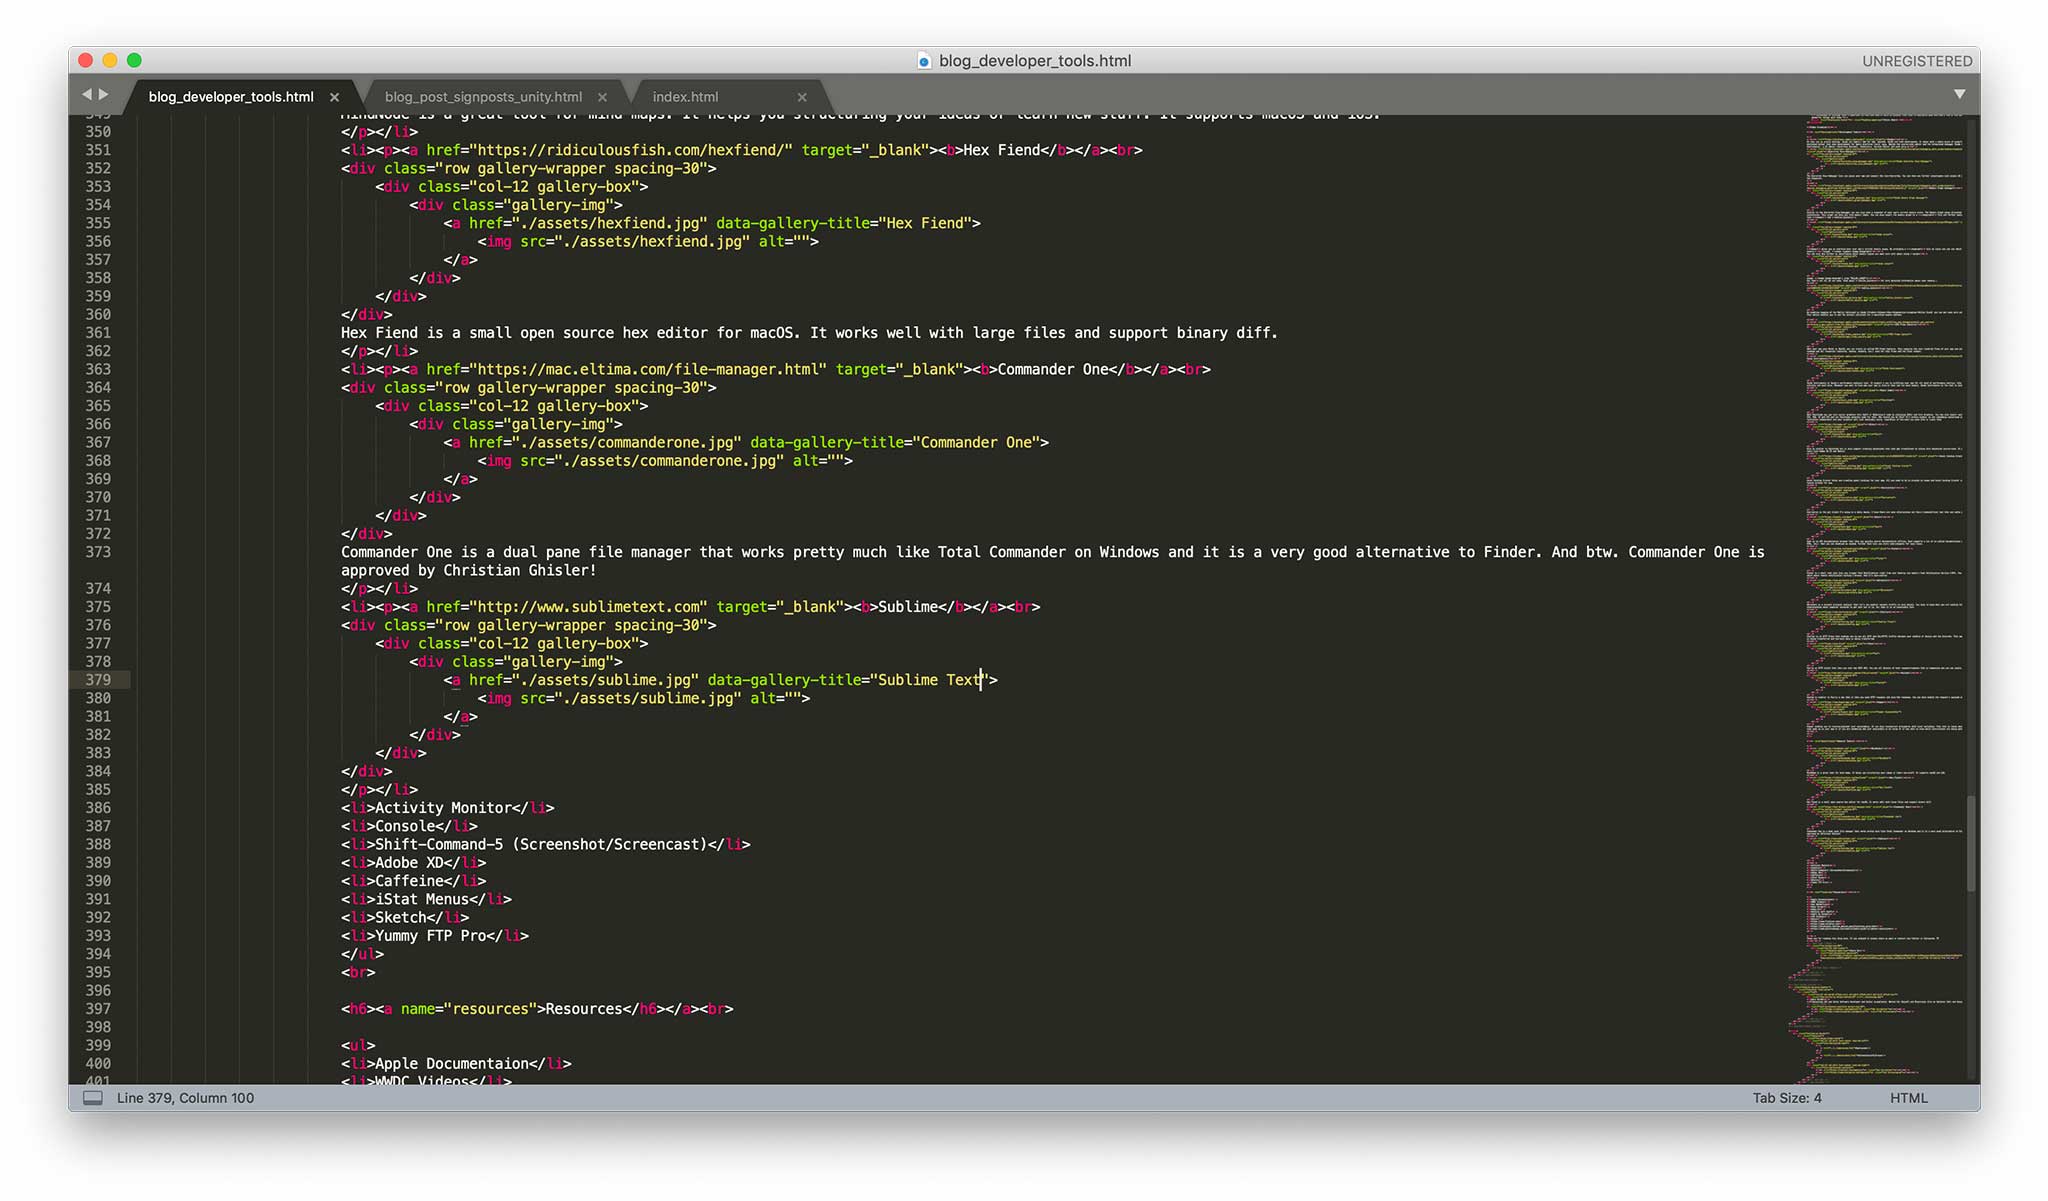The width and height of the screenshot is (2048, 1201).
Task: Click line number 363 in gutter
Action: coord(98,369)
